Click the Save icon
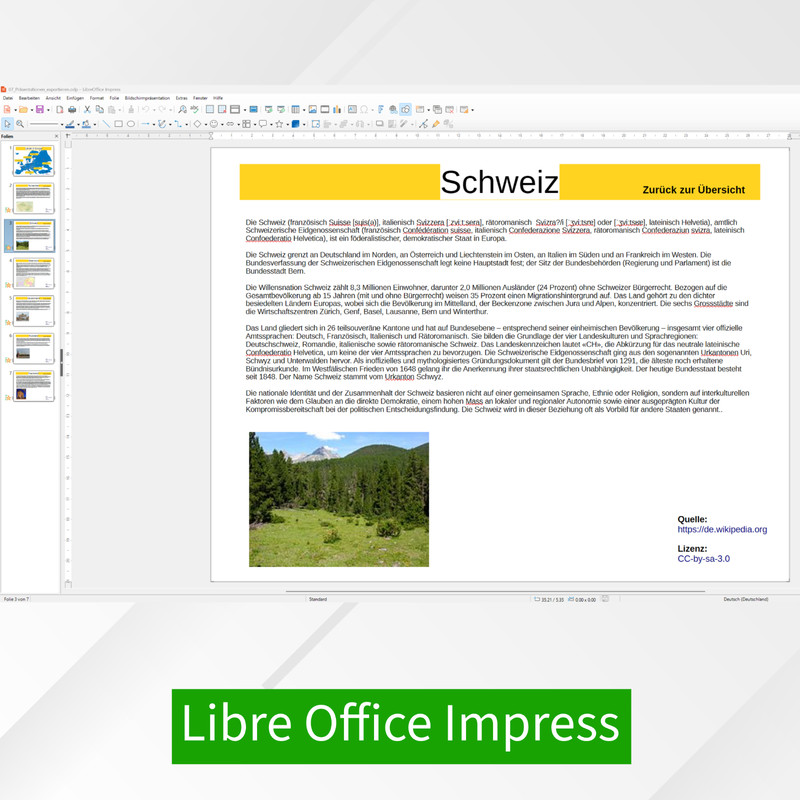800x800 pixels. pos(40,109)
